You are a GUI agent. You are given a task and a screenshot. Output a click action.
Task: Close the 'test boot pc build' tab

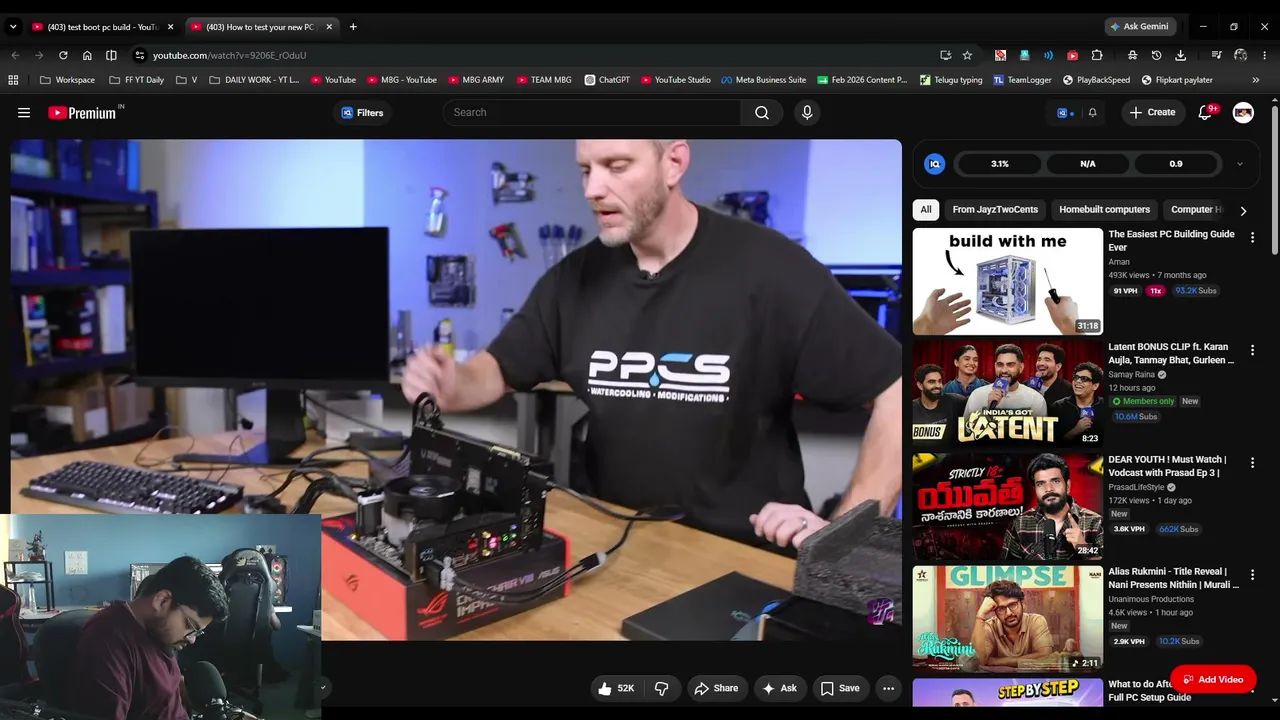pos(170,27)
